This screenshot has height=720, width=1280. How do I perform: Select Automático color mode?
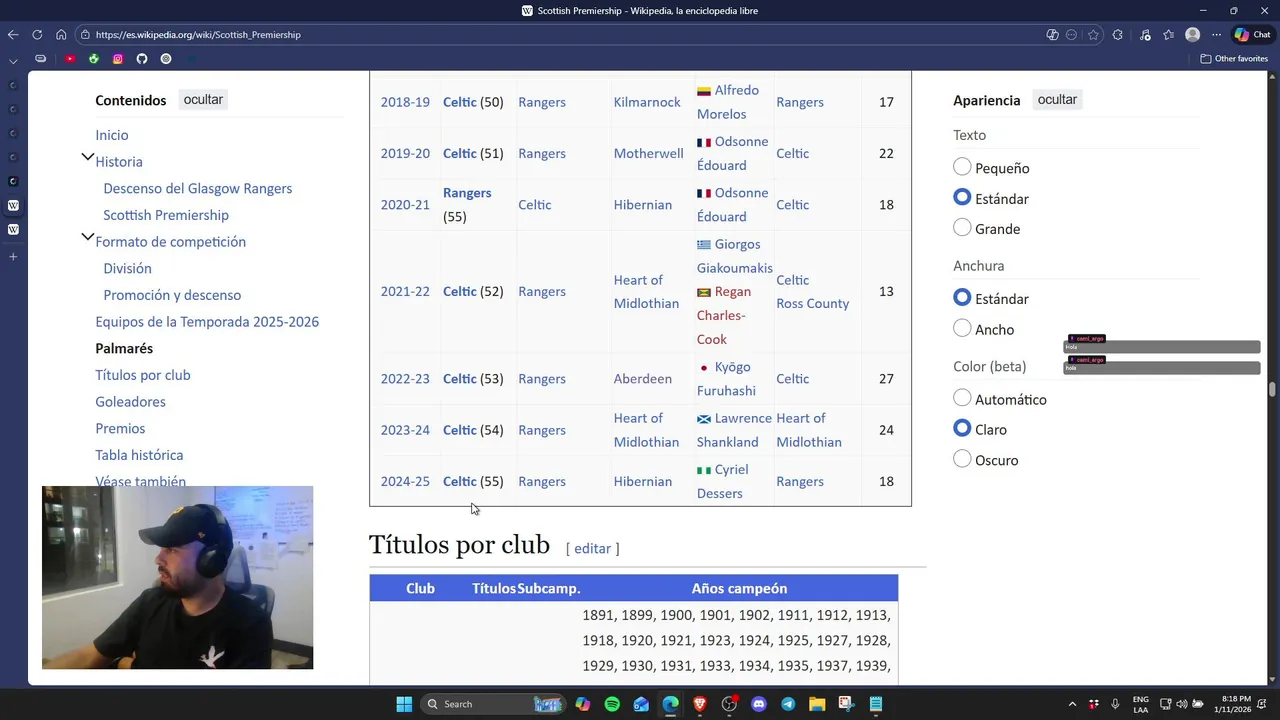click(962, 398)
